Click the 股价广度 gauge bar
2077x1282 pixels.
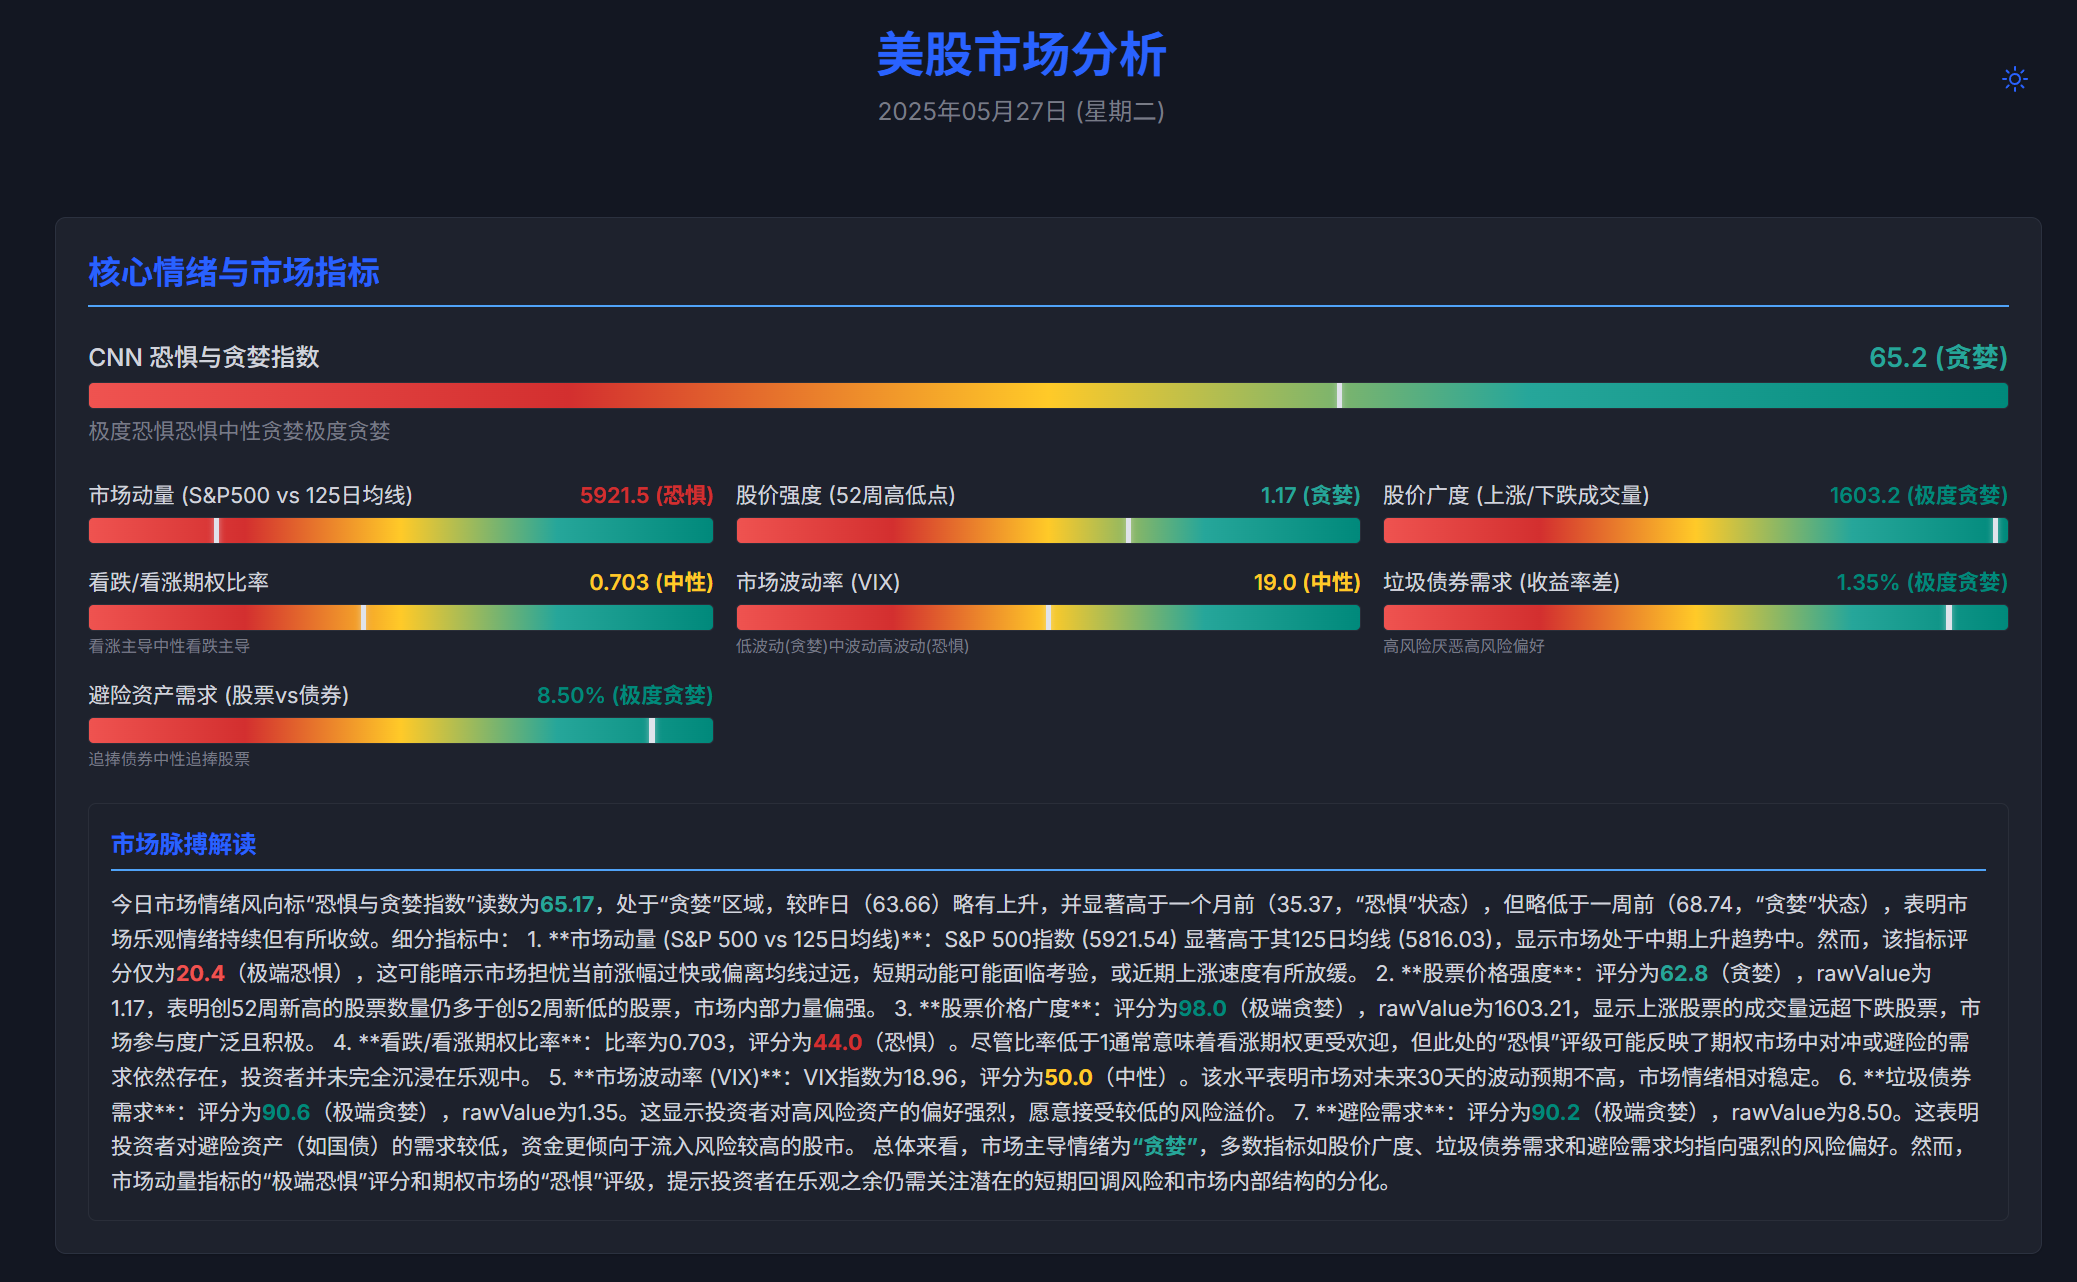(1696, 530)
